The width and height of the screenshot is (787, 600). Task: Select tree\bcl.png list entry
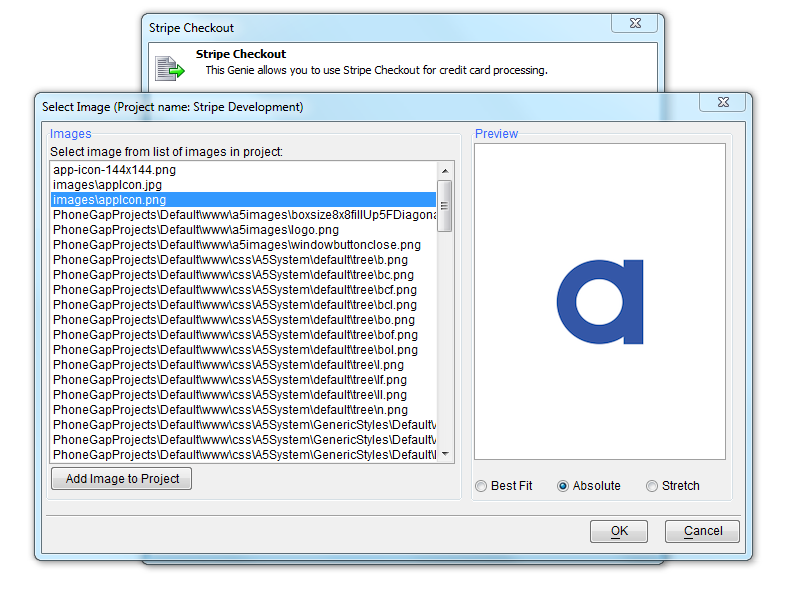tap(244, 305)
